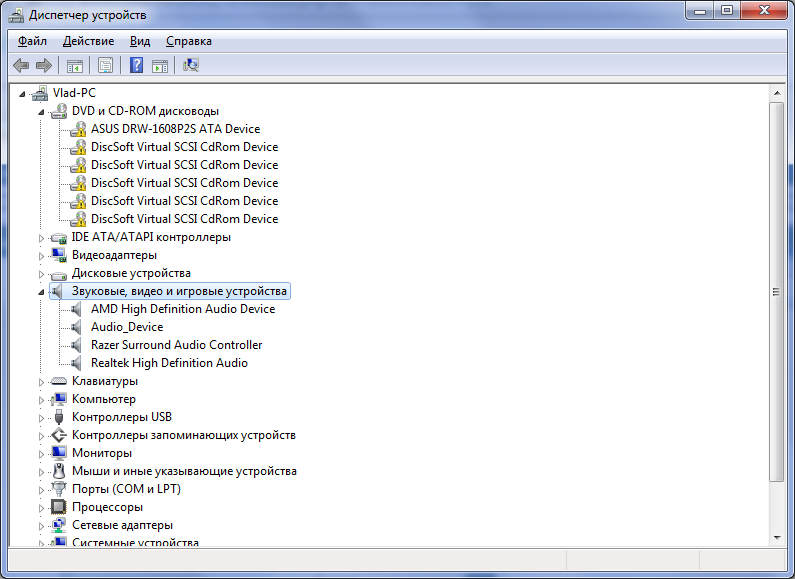Click the scrollbar down arrow
The height and width of the screenshot is (579, 795).
pos(777,538)
